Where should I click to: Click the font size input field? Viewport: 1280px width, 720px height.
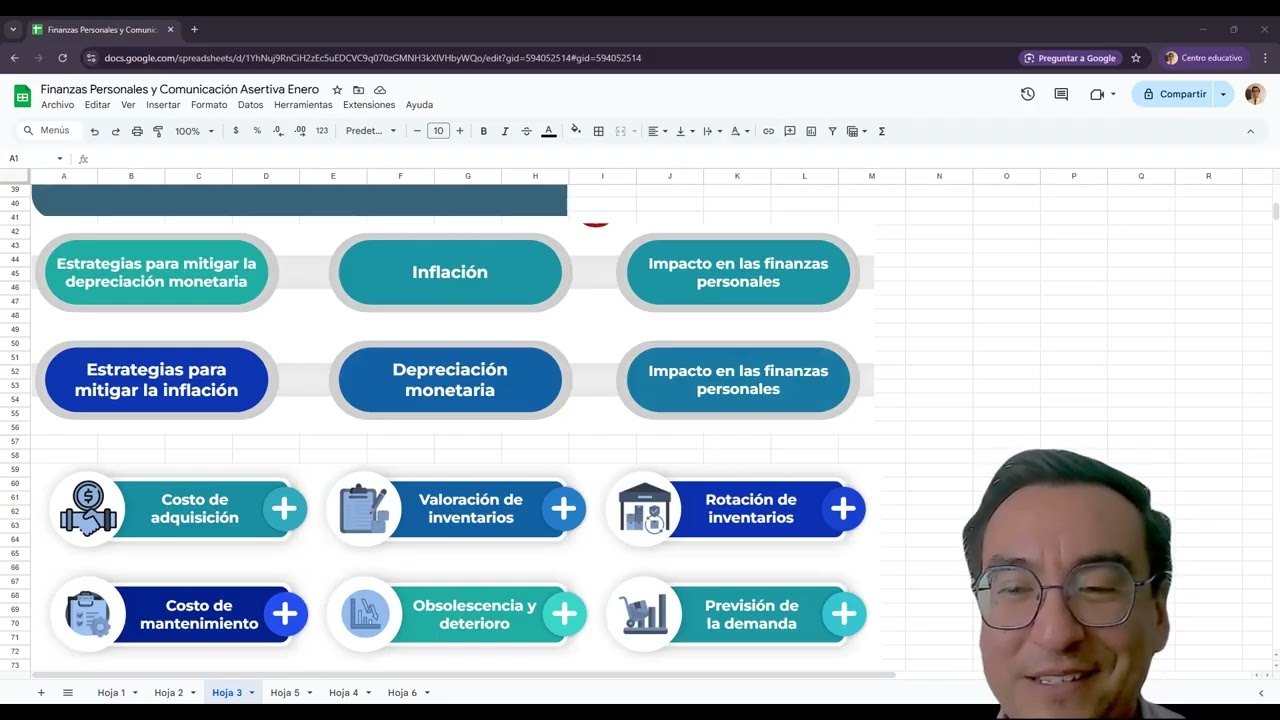coord(438,131)
